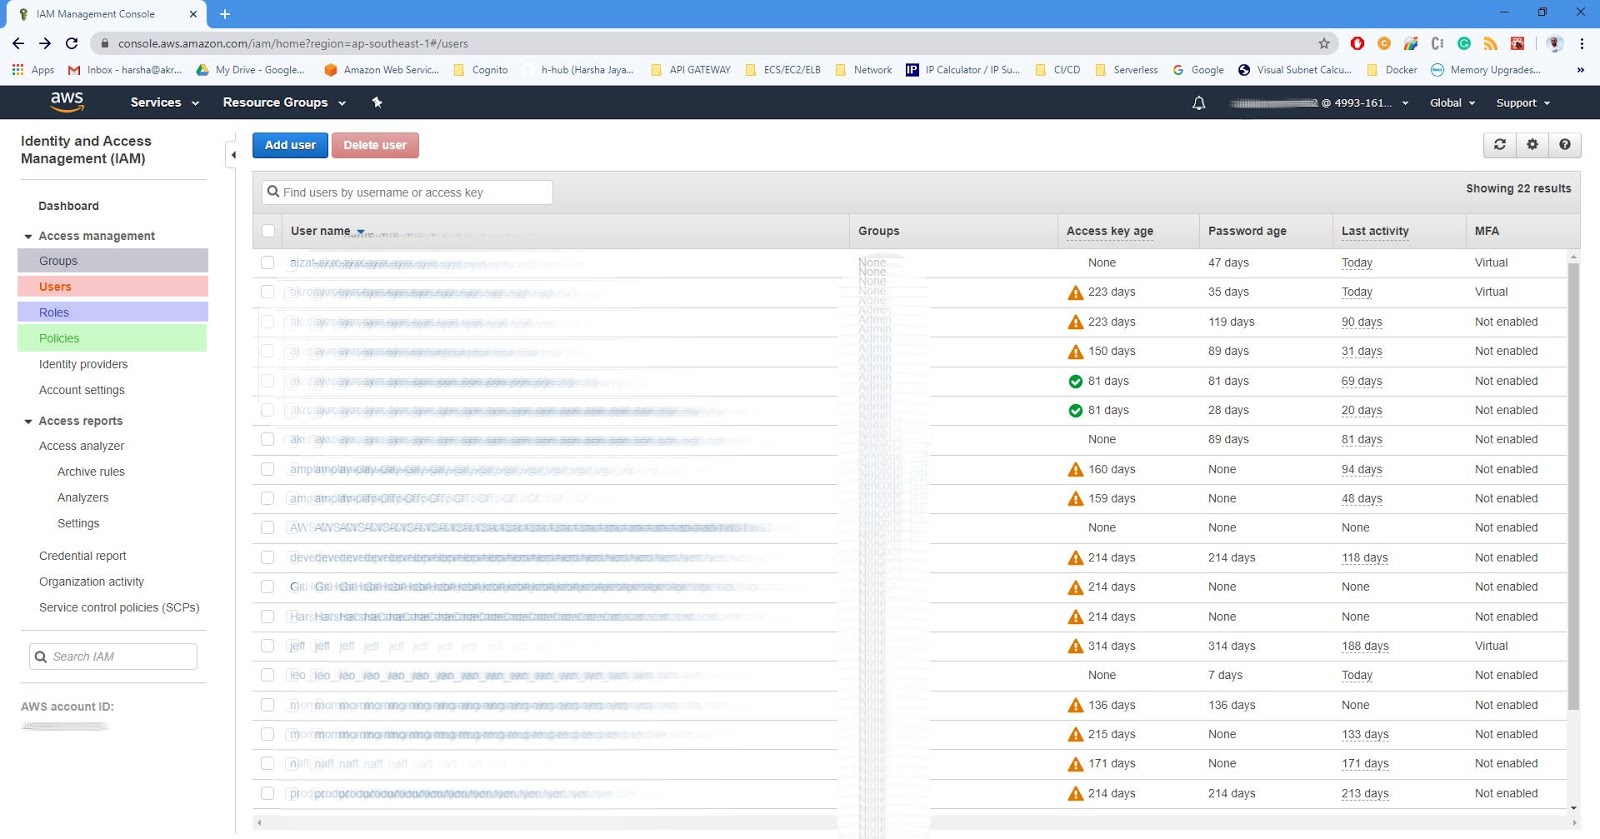1600x839 pixels.
Task: Open the help question mark icon
Action: [x=1565, y=145]
